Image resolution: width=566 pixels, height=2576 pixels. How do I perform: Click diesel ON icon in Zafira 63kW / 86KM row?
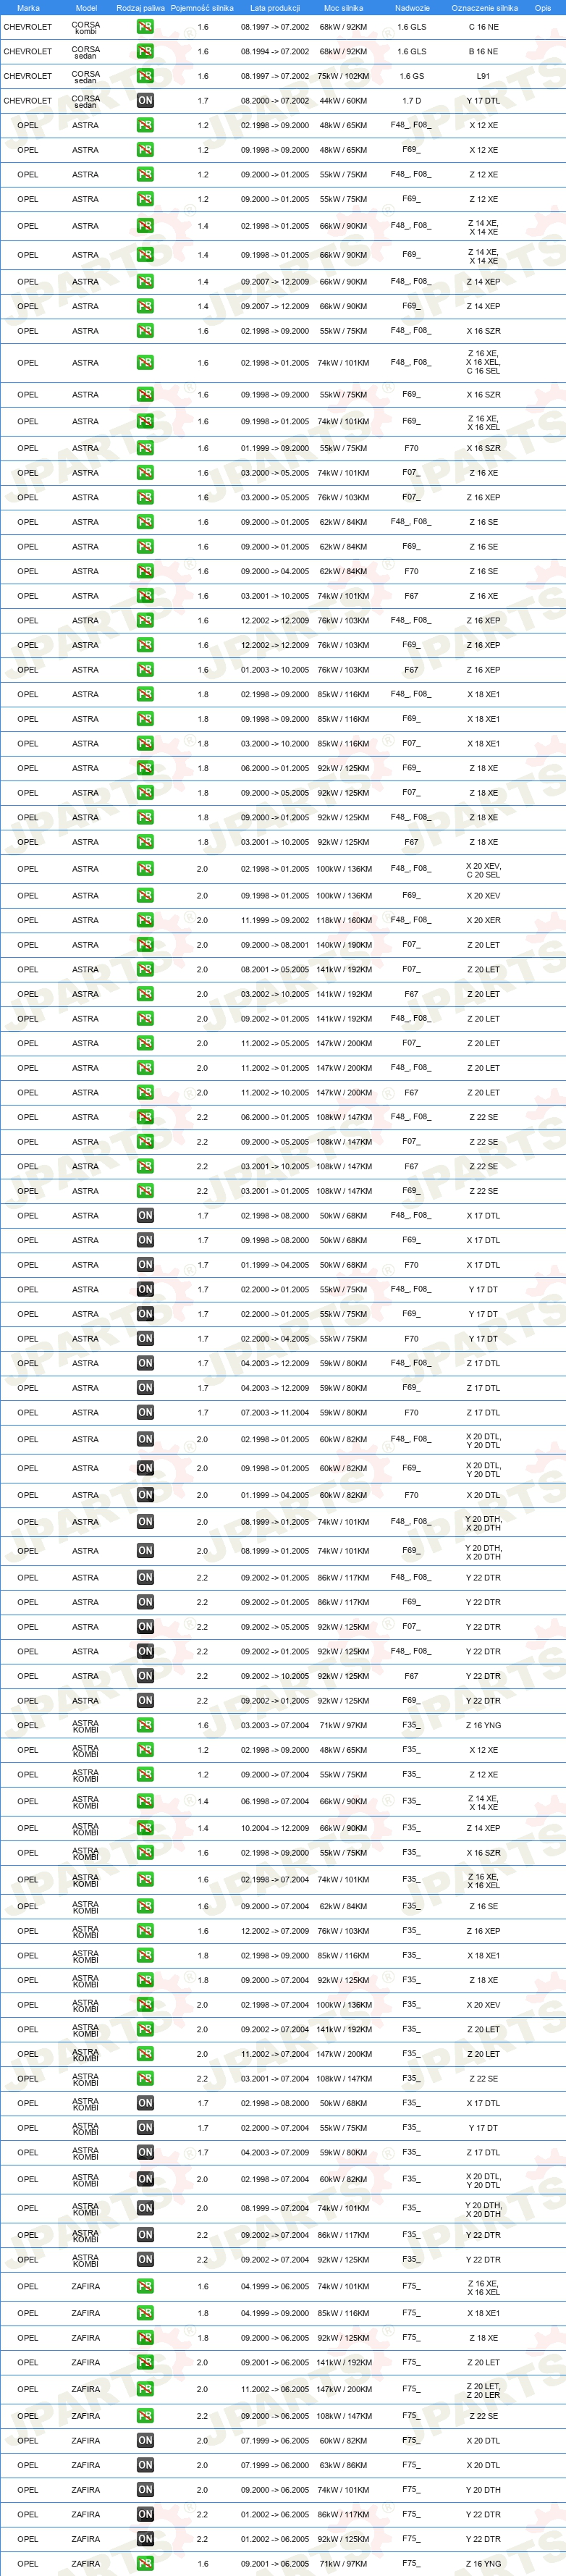point(145,2465)
